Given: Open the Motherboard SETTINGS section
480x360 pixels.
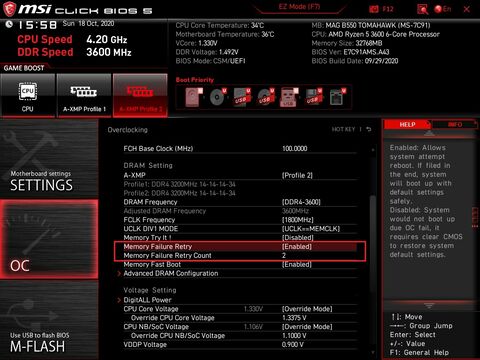Looking at the screenshot, I should click(49, 159).
